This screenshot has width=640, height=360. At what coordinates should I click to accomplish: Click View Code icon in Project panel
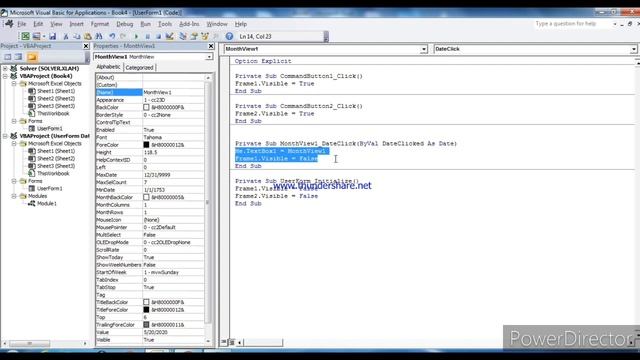(8, 57)
